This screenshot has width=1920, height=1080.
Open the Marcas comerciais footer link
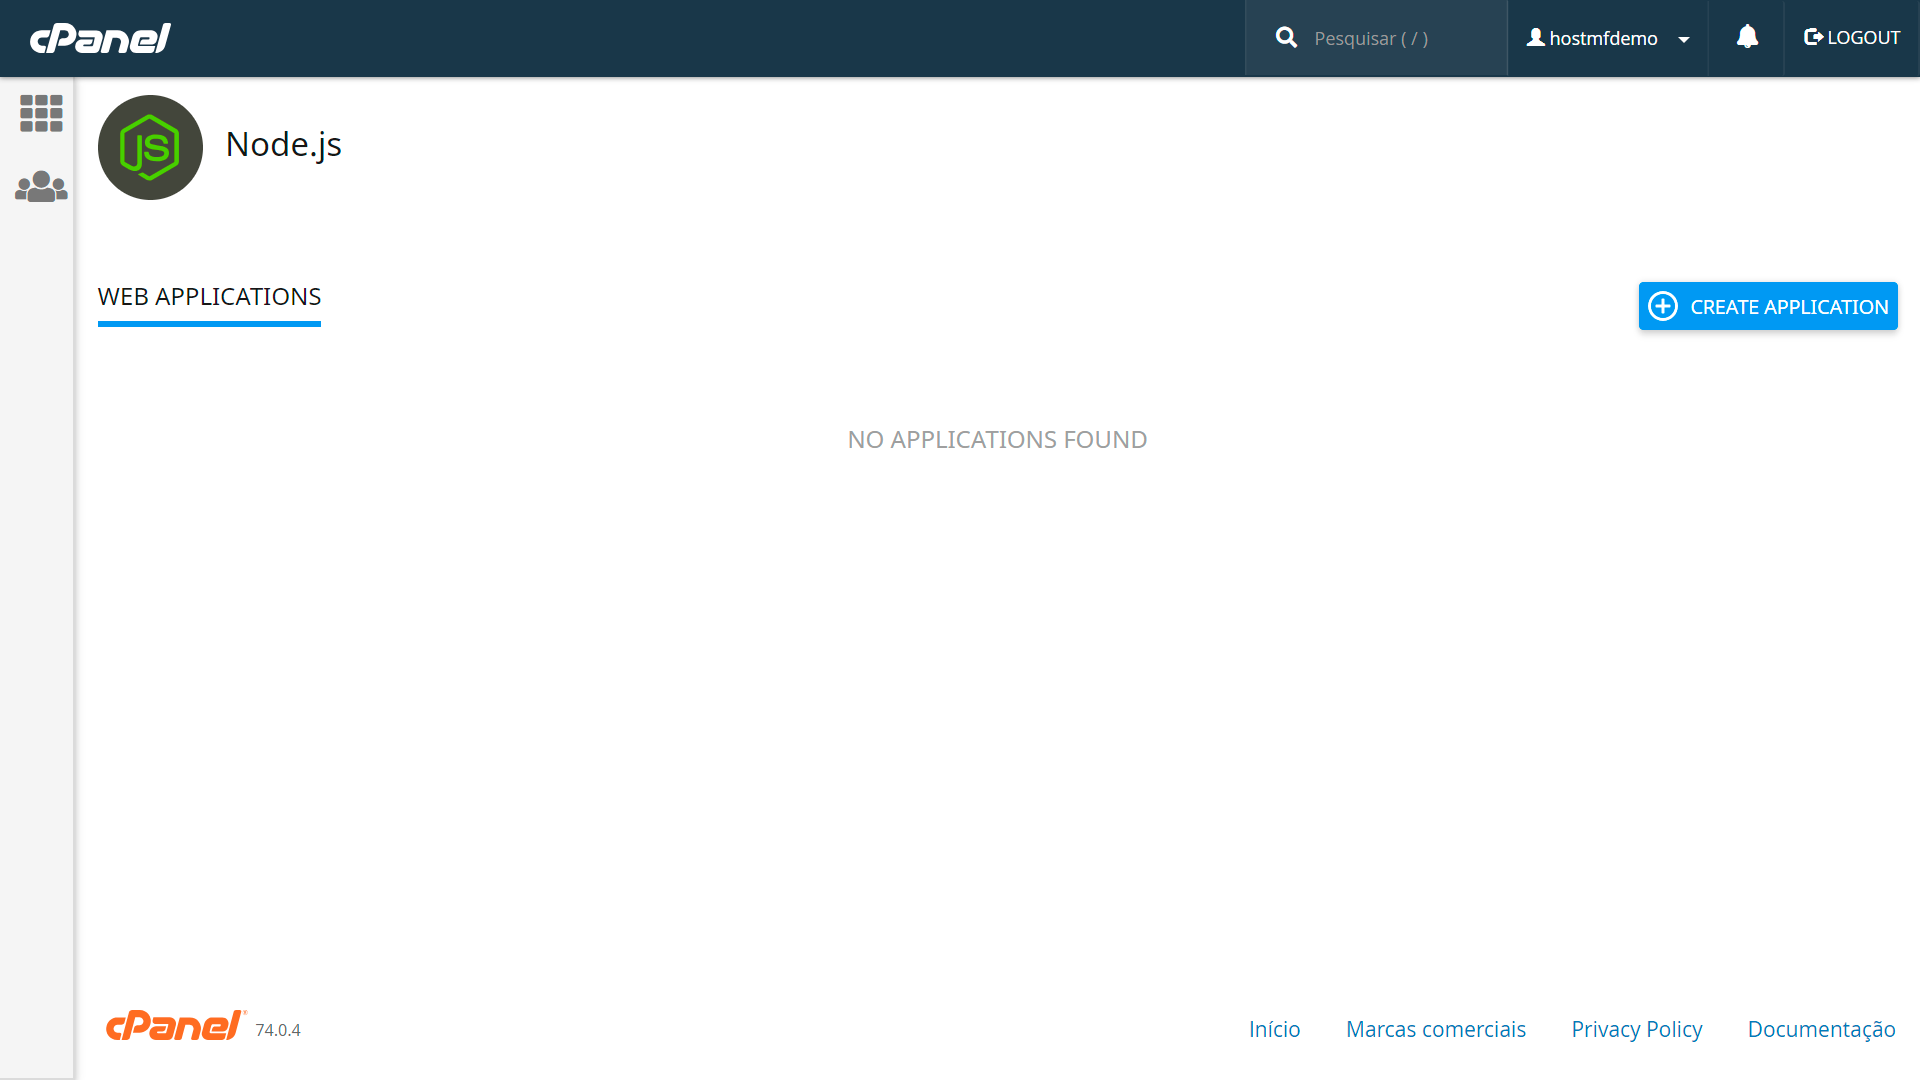1435,1029
